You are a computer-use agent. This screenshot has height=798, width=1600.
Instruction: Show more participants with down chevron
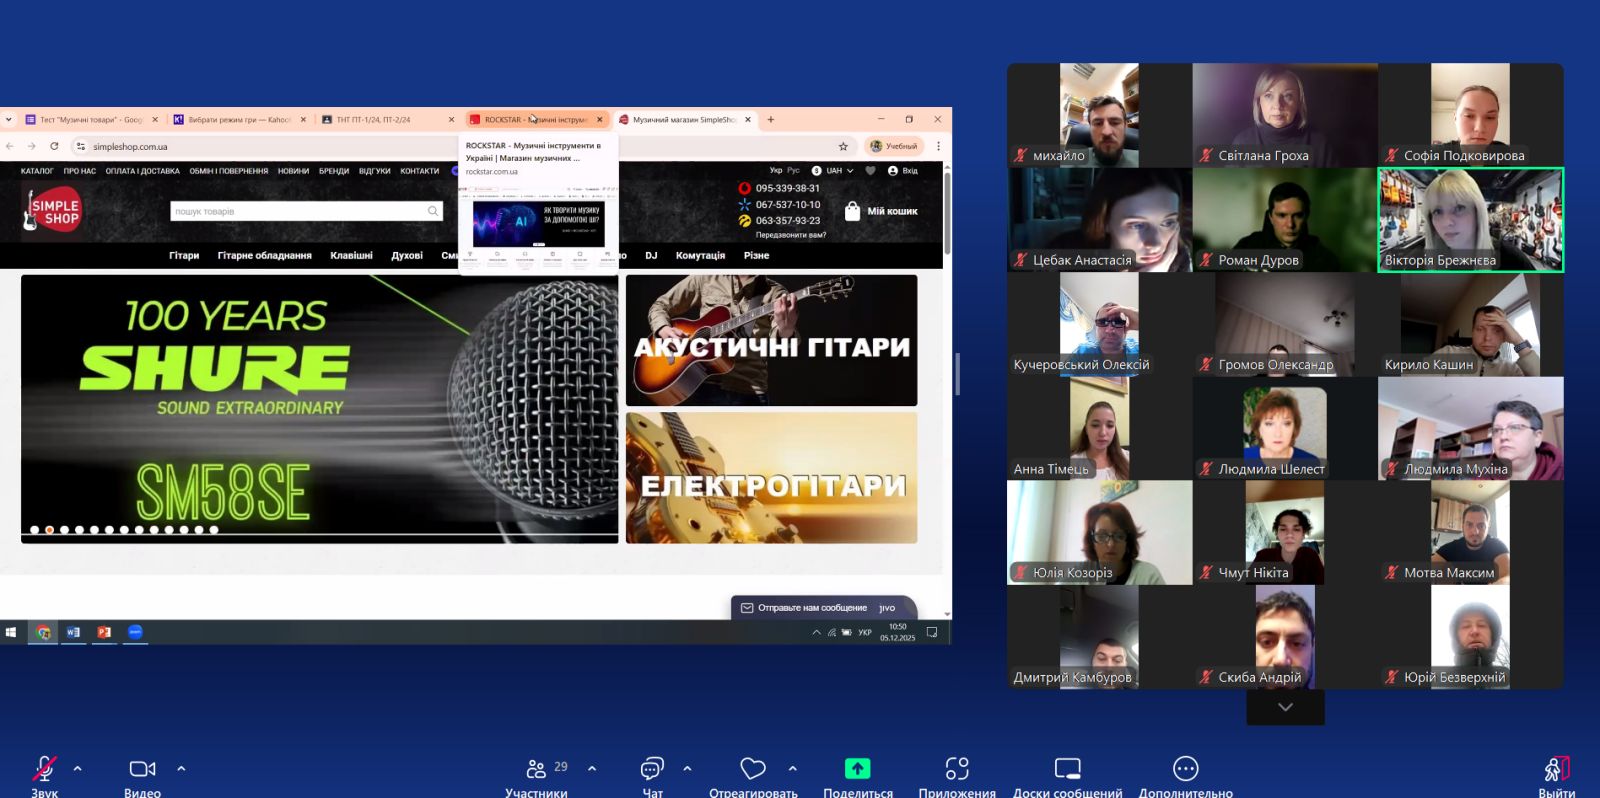tap(1285, 707)
